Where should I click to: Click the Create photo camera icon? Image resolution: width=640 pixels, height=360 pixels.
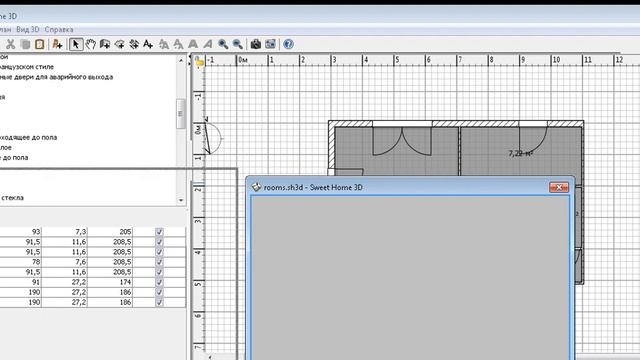coord(256,44)
